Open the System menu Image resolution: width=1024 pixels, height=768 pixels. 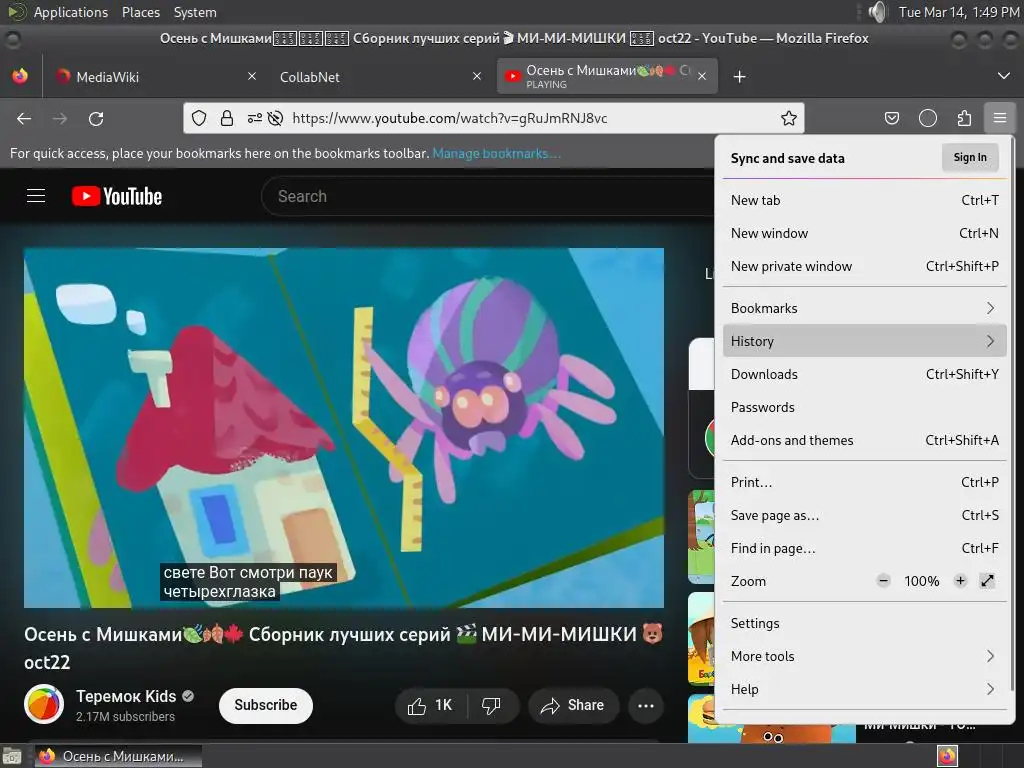coord(195,12)
